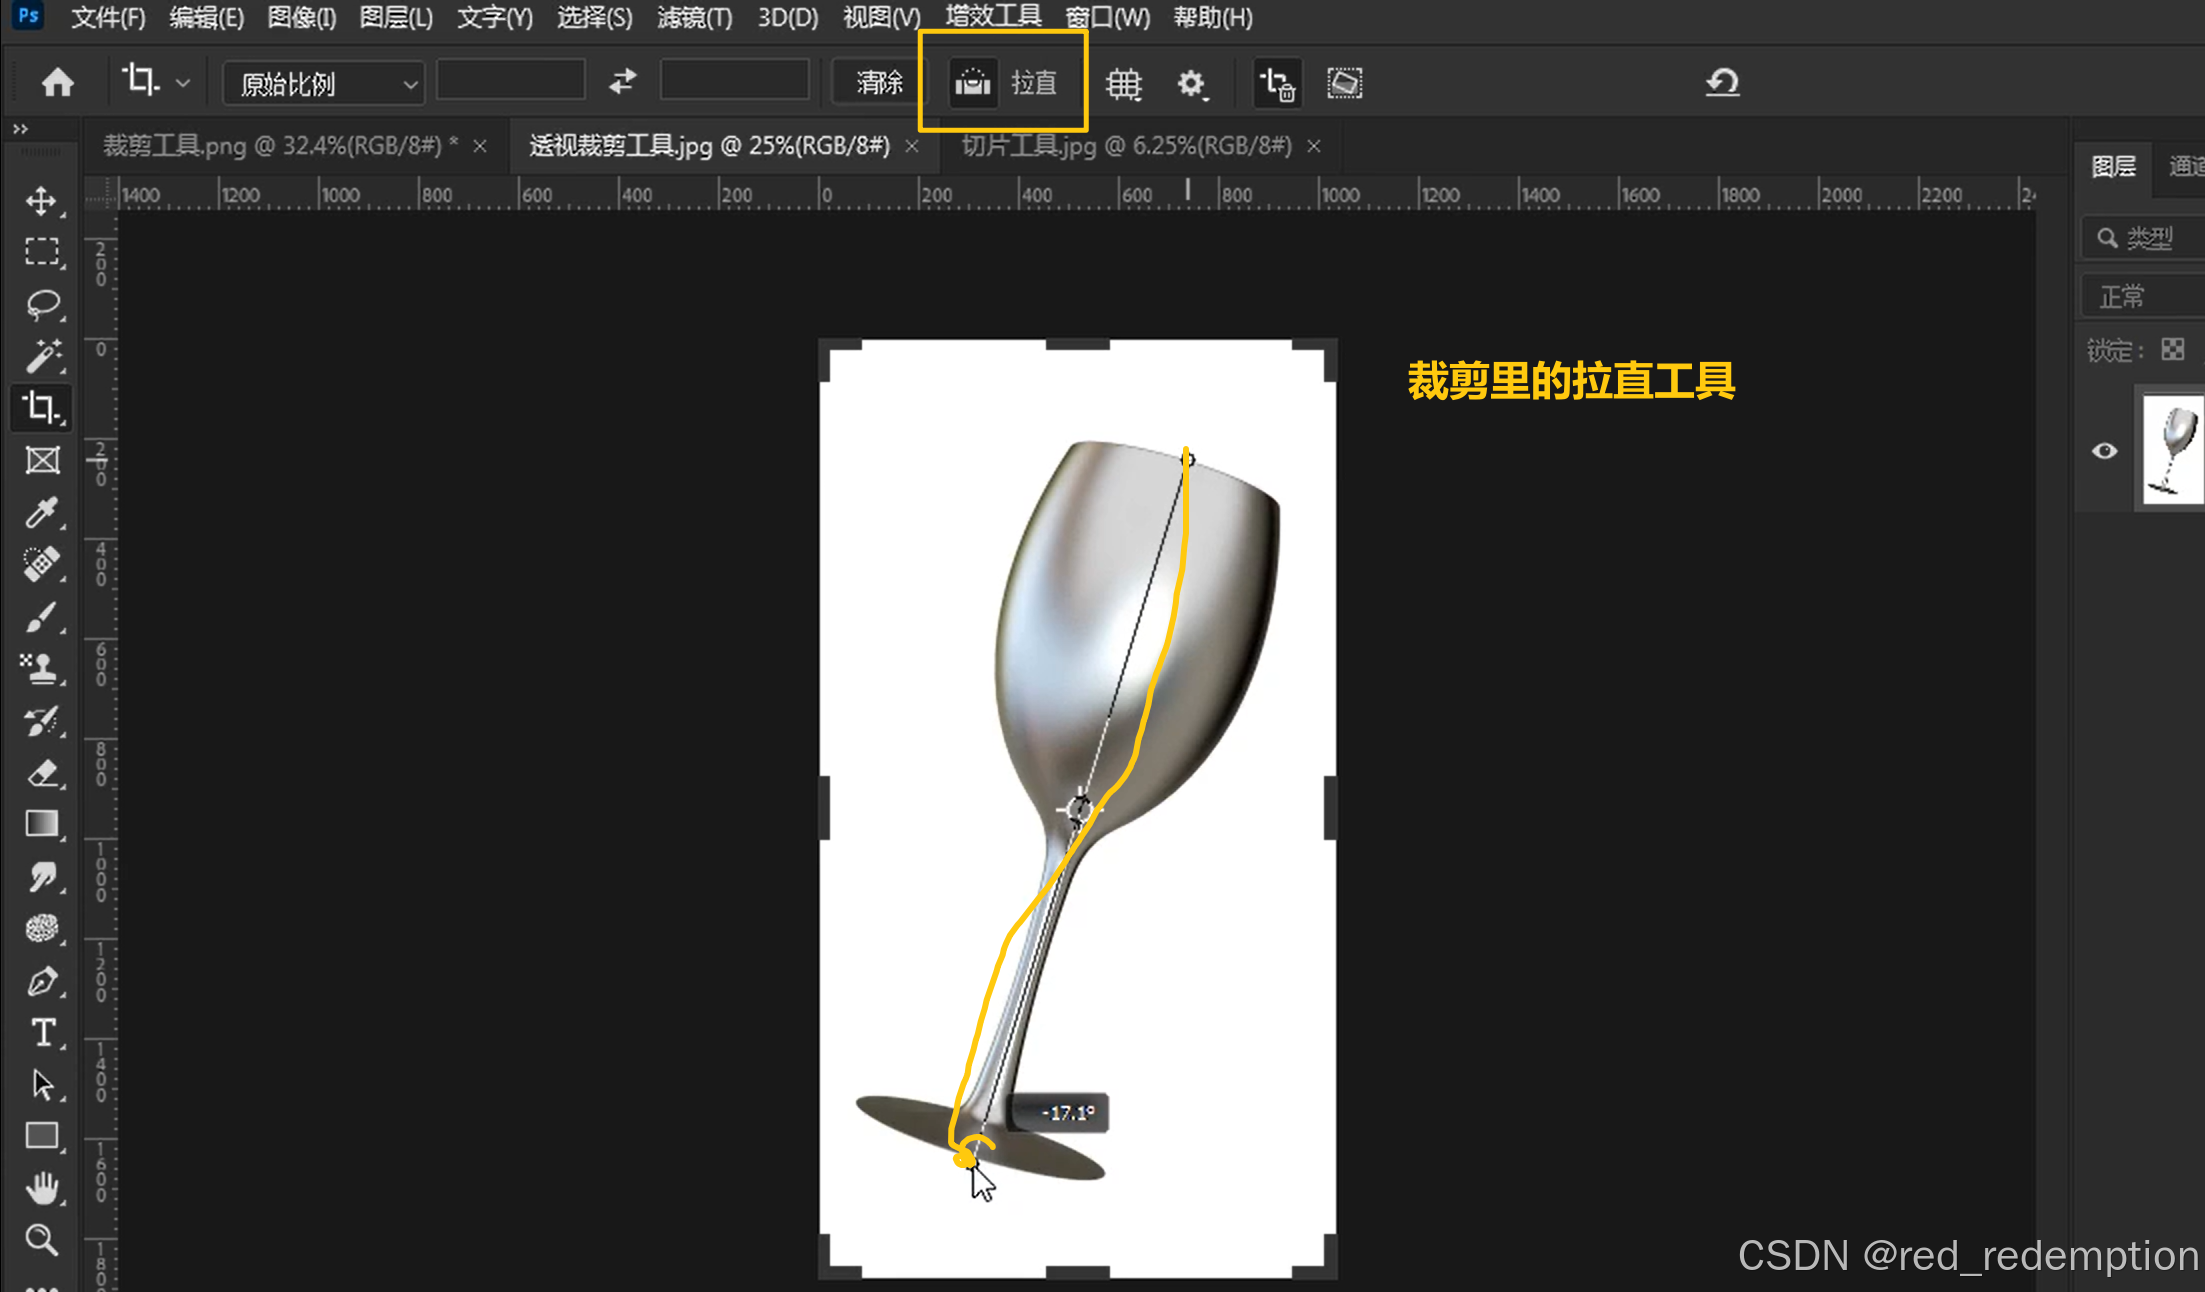The height and width of the screenshot is (1292, 2205).
Task: Close the 裁剪工具.png tab
Action: click(x=480, y=147)
